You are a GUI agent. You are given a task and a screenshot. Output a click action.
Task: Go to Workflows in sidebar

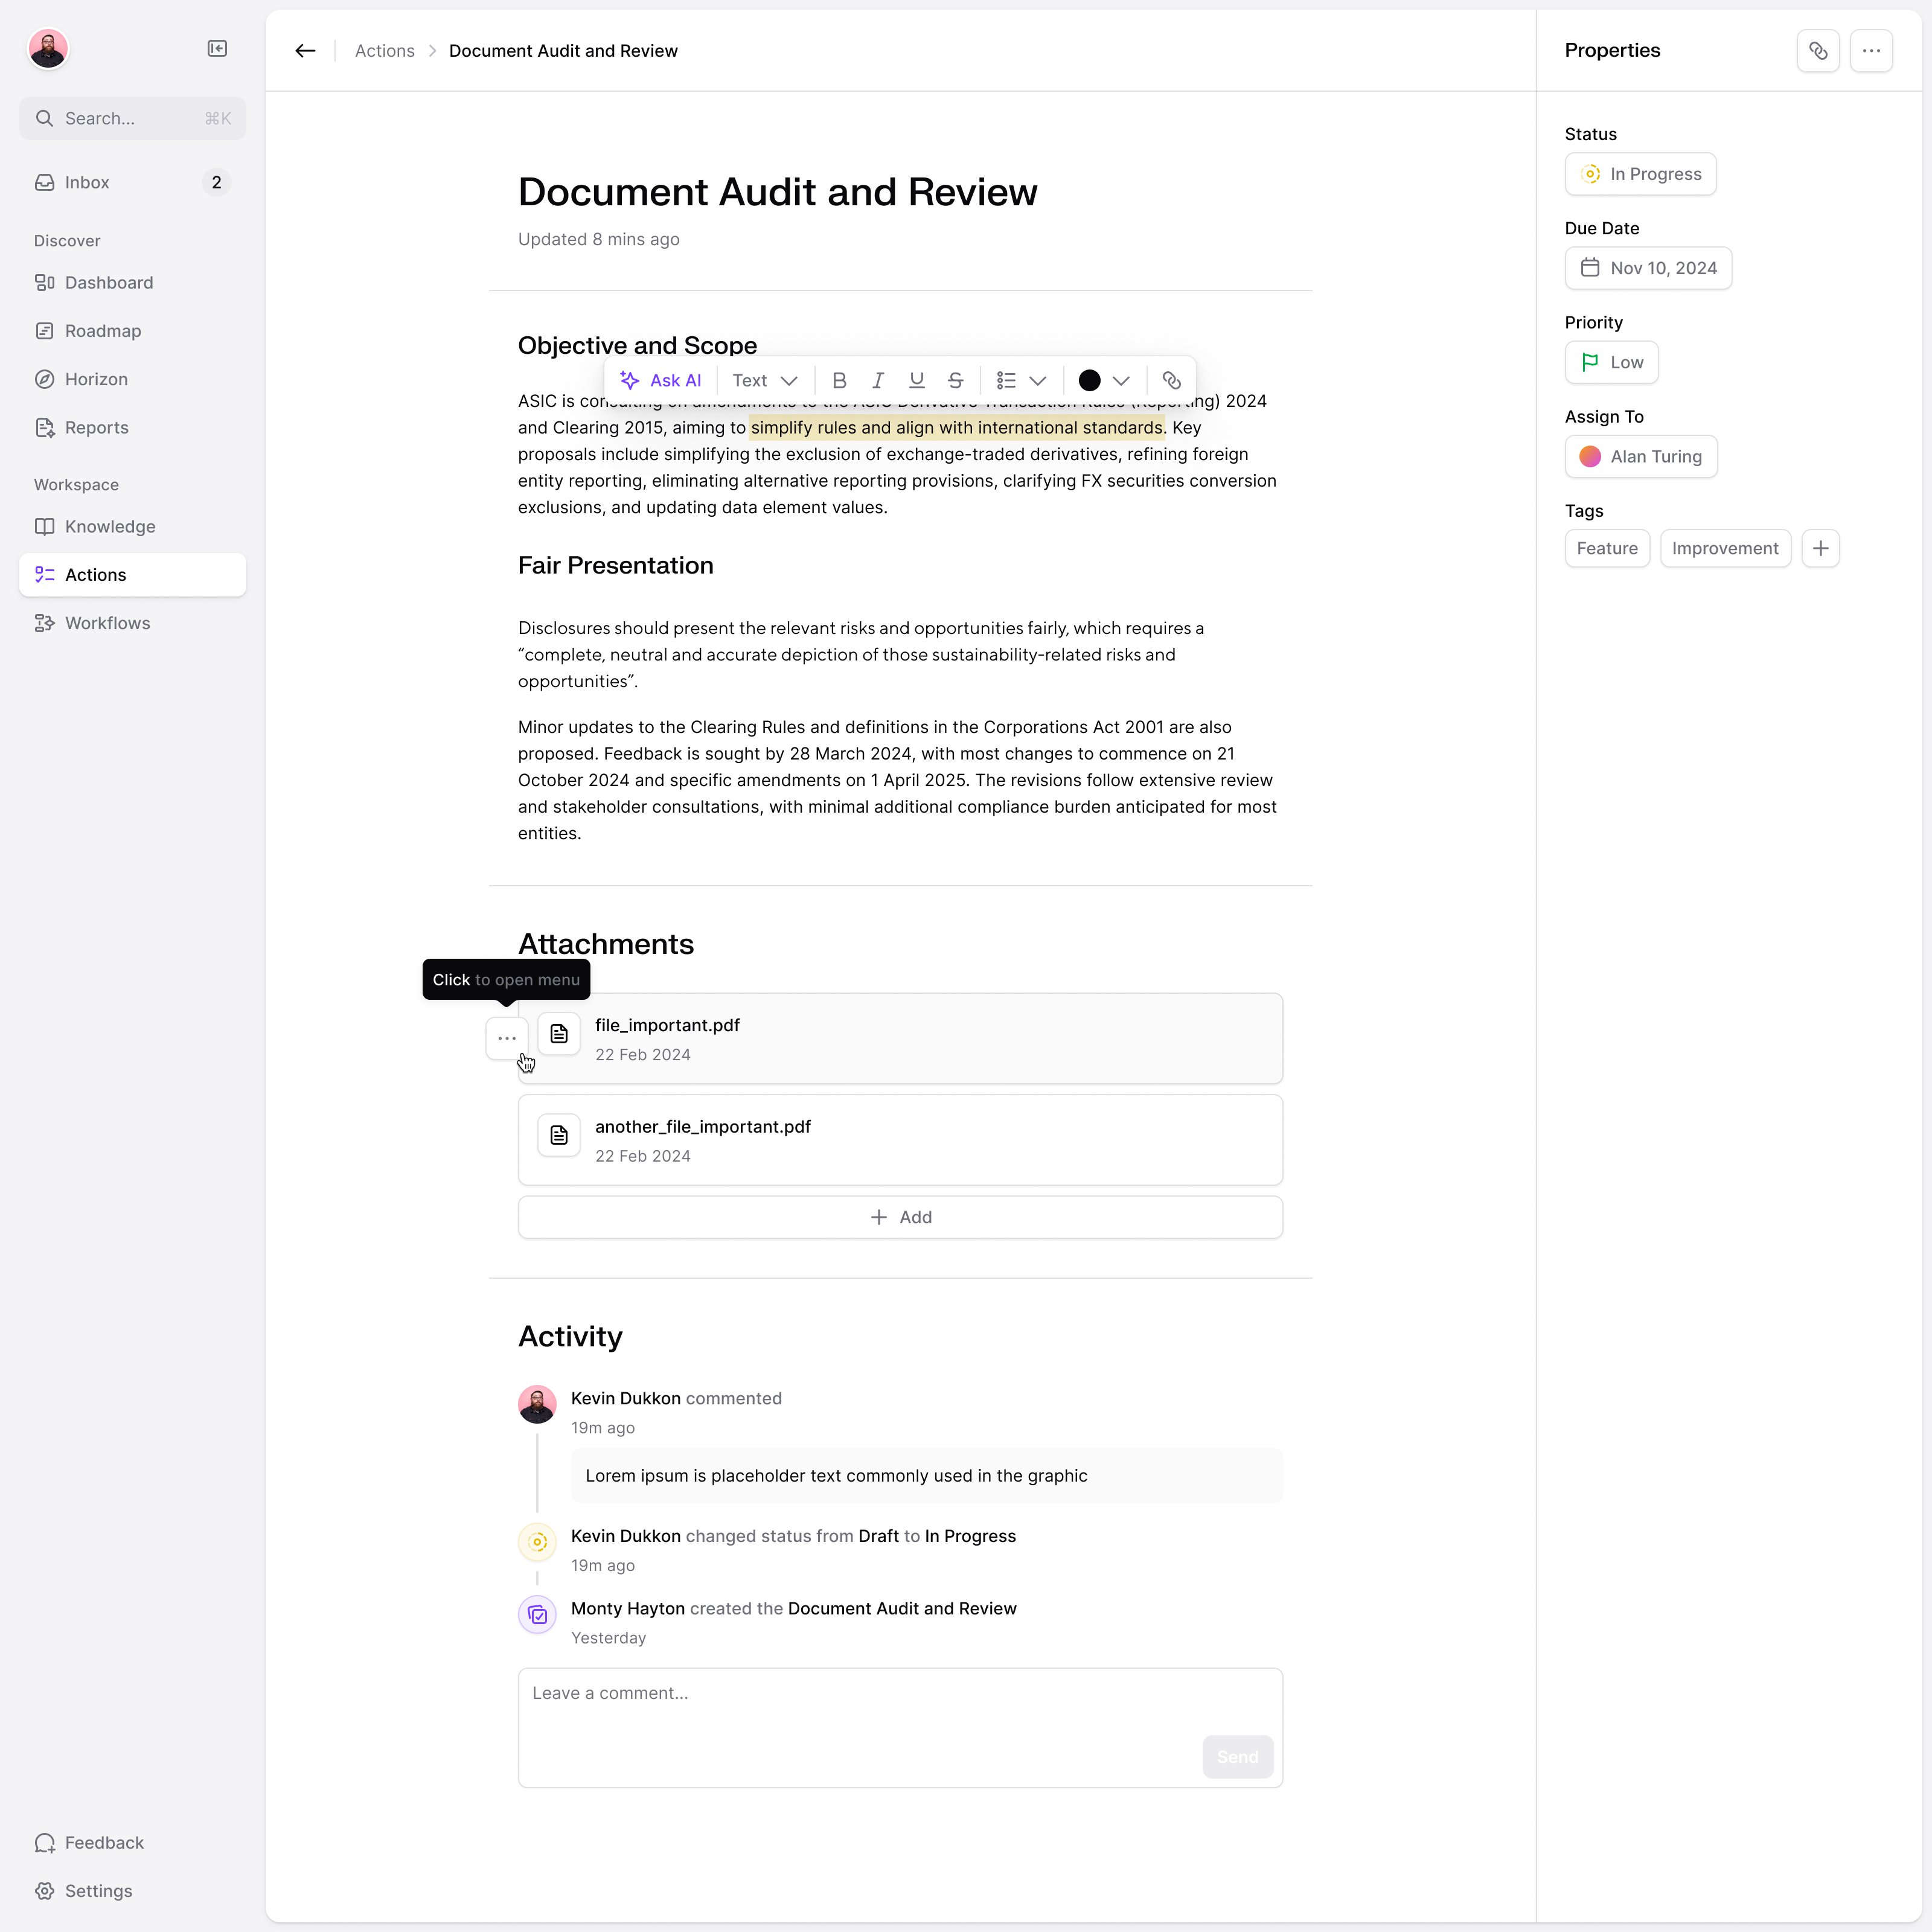pyautogui.click(x=107, y=623)
